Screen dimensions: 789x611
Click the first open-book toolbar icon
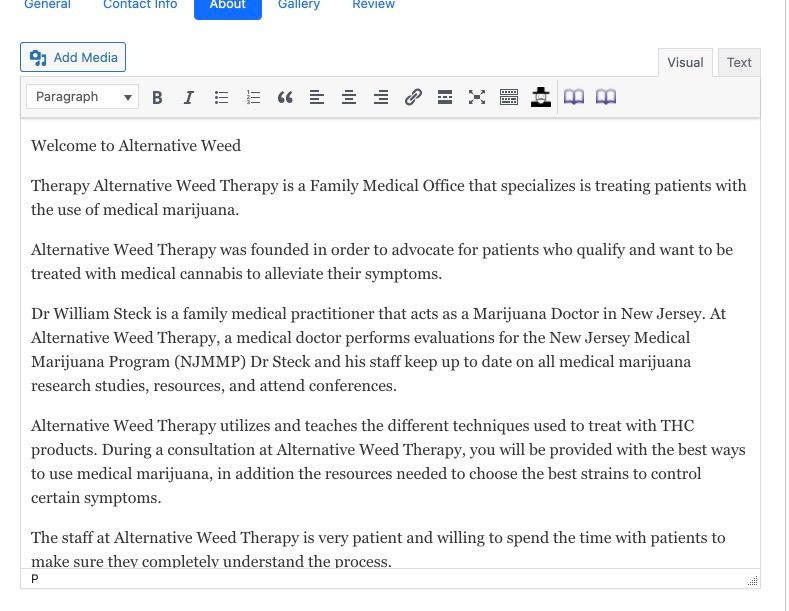pos(574,97)
